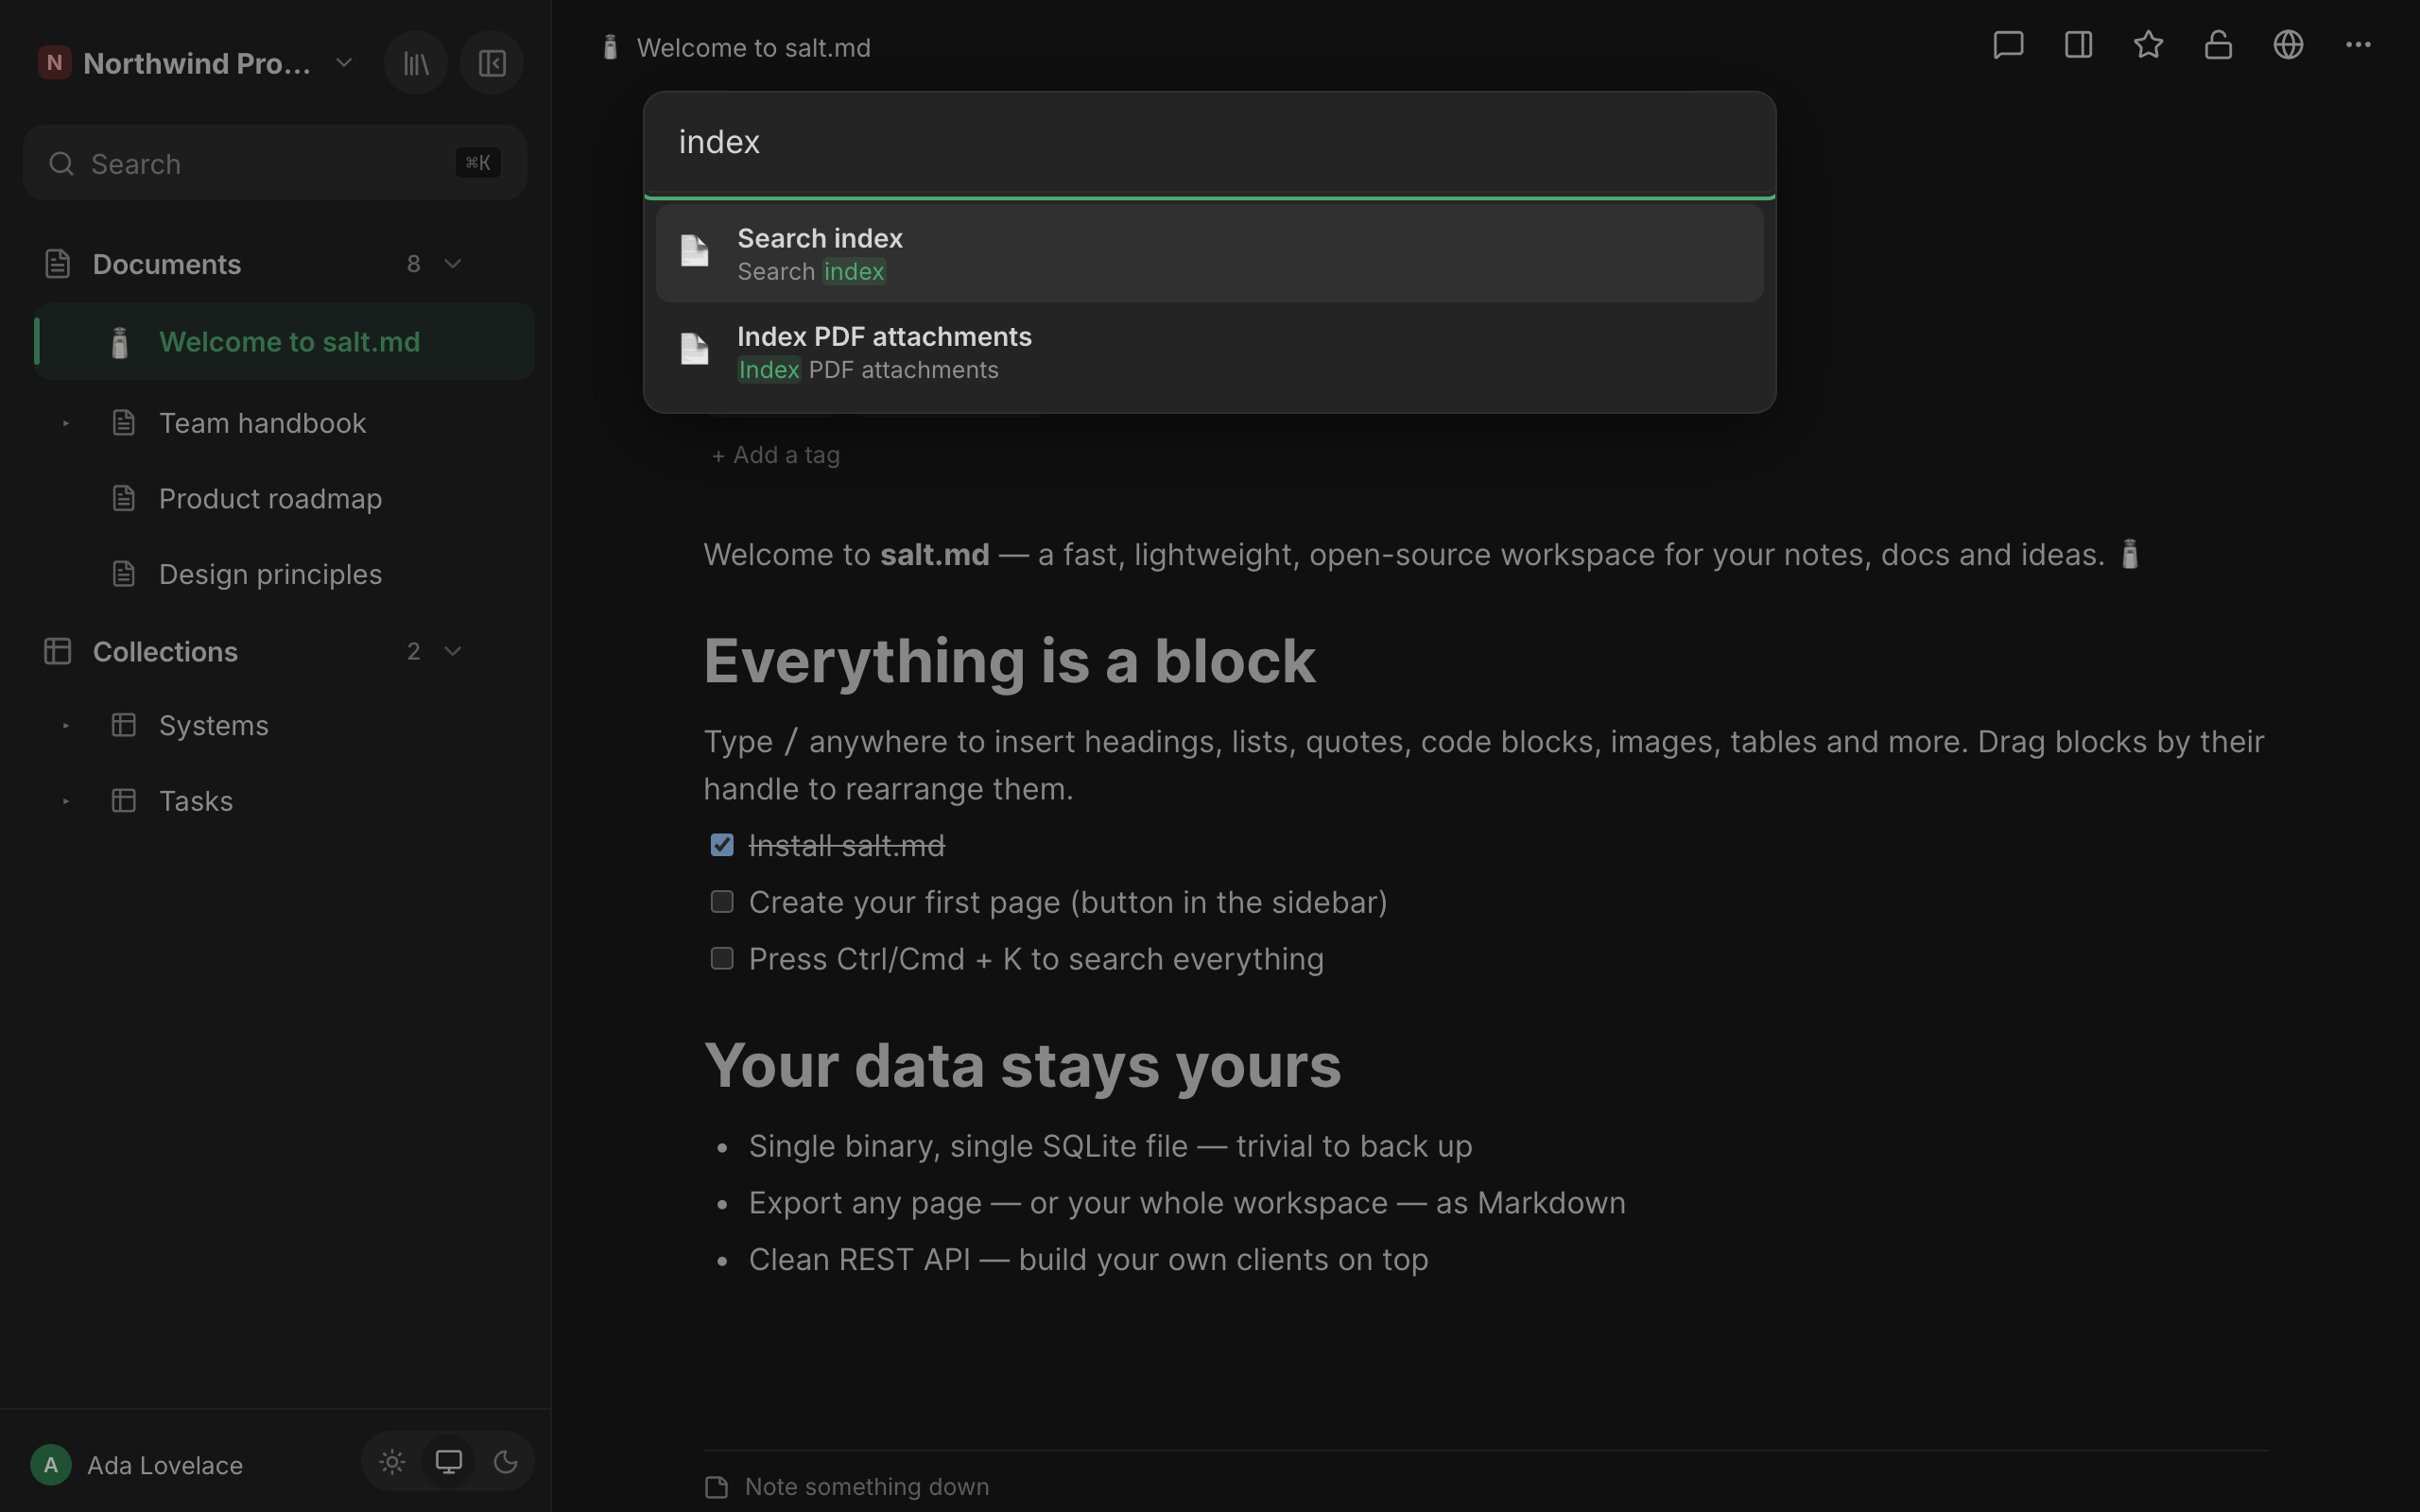
Task: Focus the index search query field
Action: (x=1209, y=142)
